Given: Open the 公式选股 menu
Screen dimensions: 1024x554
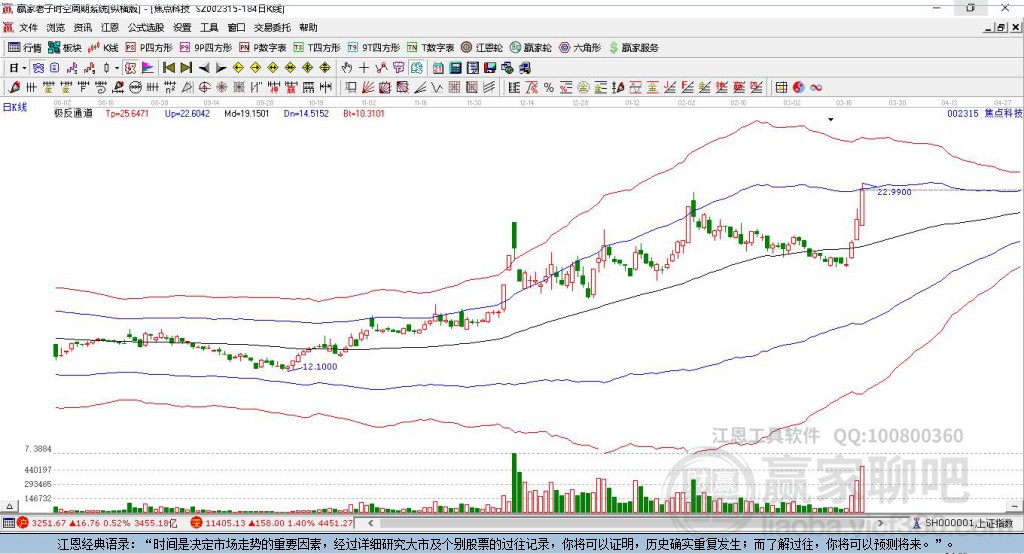Looking at the screenshot, I should click(x=146, y=27).
